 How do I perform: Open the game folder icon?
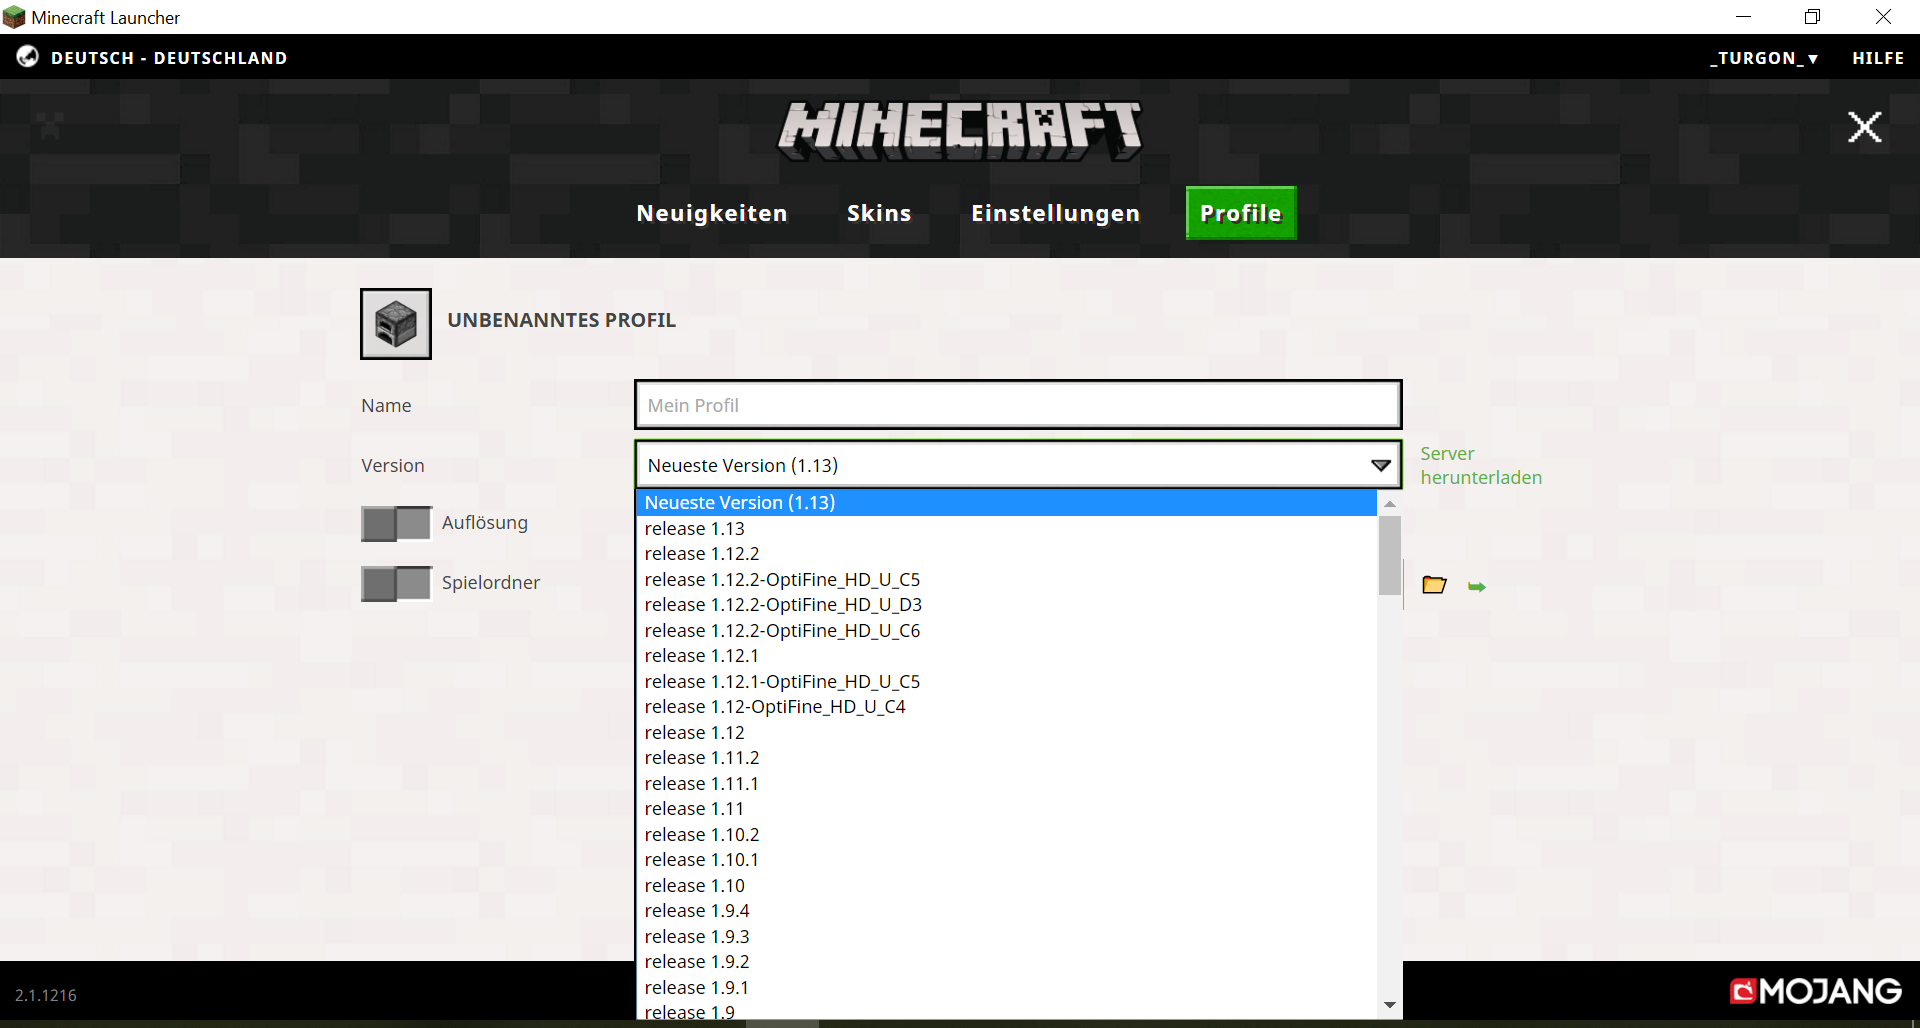(1434, 585)
